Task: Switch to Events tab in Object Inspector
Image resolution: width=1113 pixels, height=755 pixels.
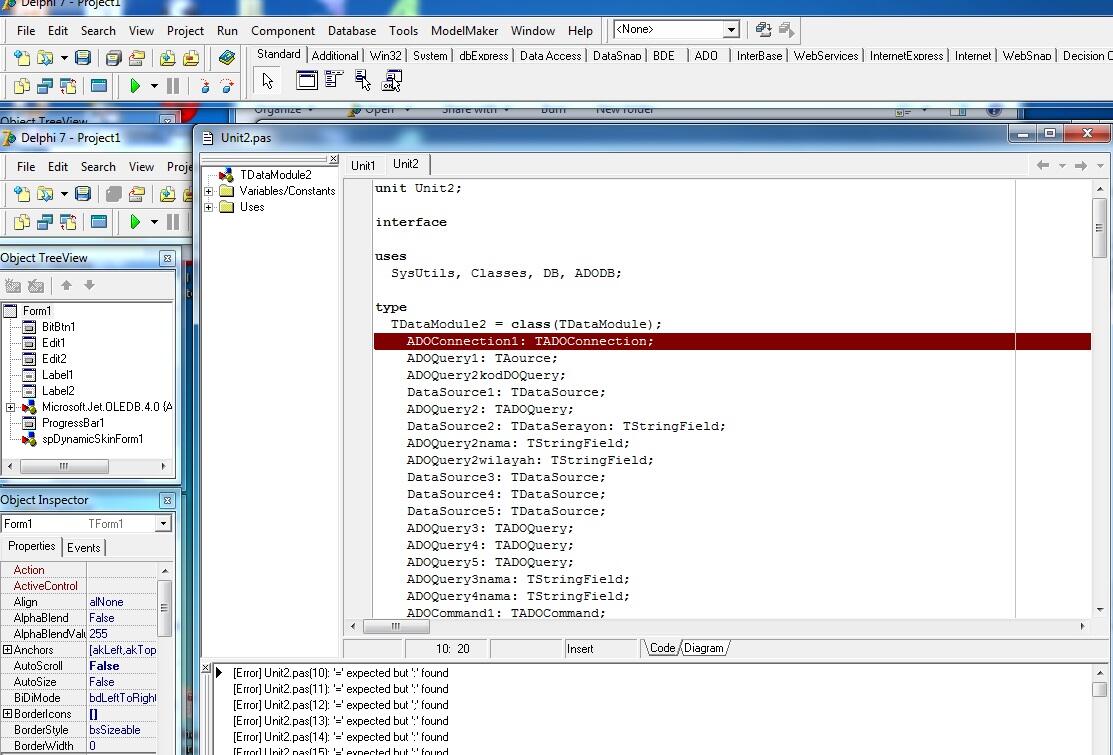Action: click(83, 548)
